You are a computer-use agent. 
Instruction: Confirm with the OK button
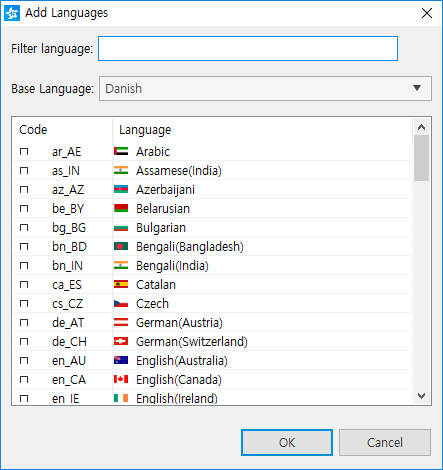287,442
